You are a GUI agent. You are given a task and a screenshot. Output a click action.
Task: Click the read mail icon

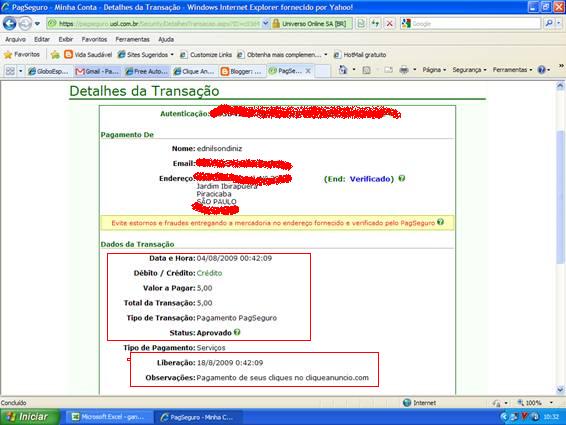(388, 70)
